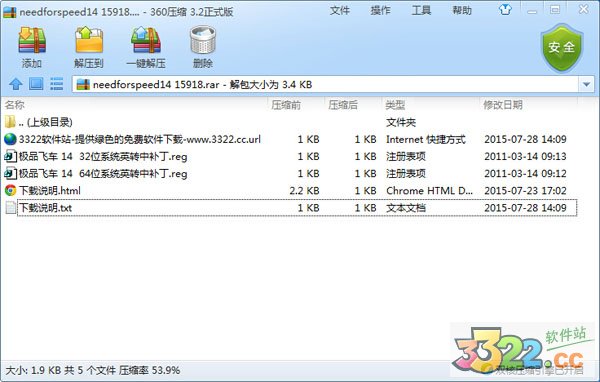This screenshot has width=600, height=382.
Task: Sort by the 压缩前 column header
Action: [286, 105]
